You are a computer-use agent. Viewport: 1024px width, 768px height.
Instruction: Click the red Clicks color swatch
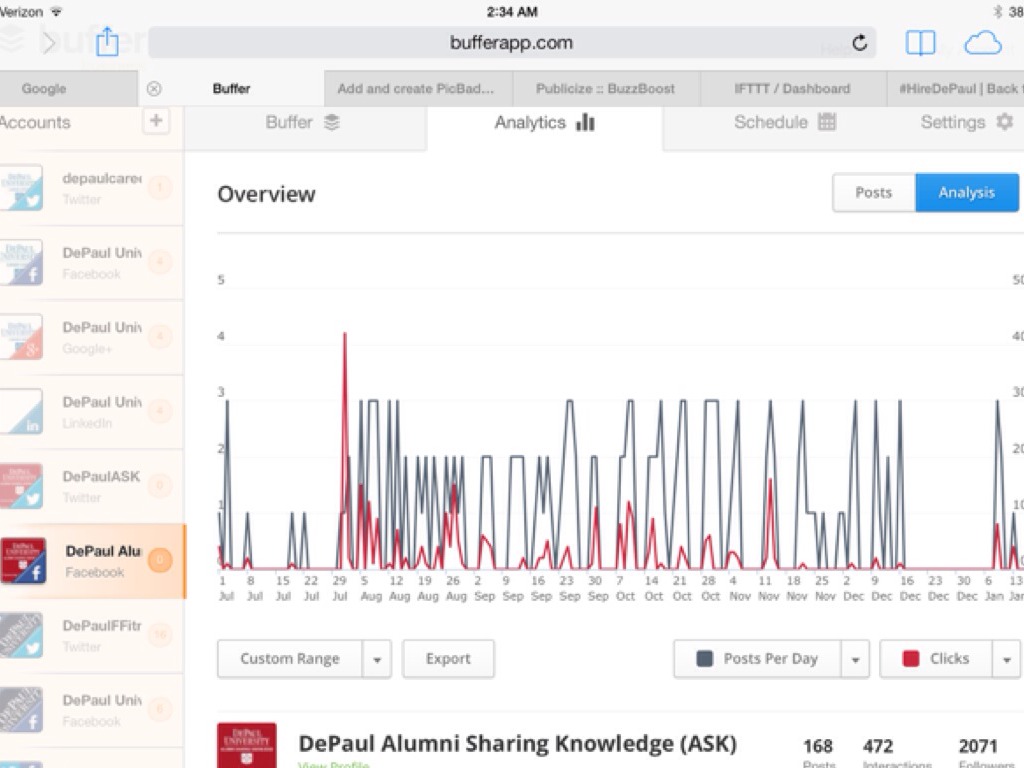(910, 659)
